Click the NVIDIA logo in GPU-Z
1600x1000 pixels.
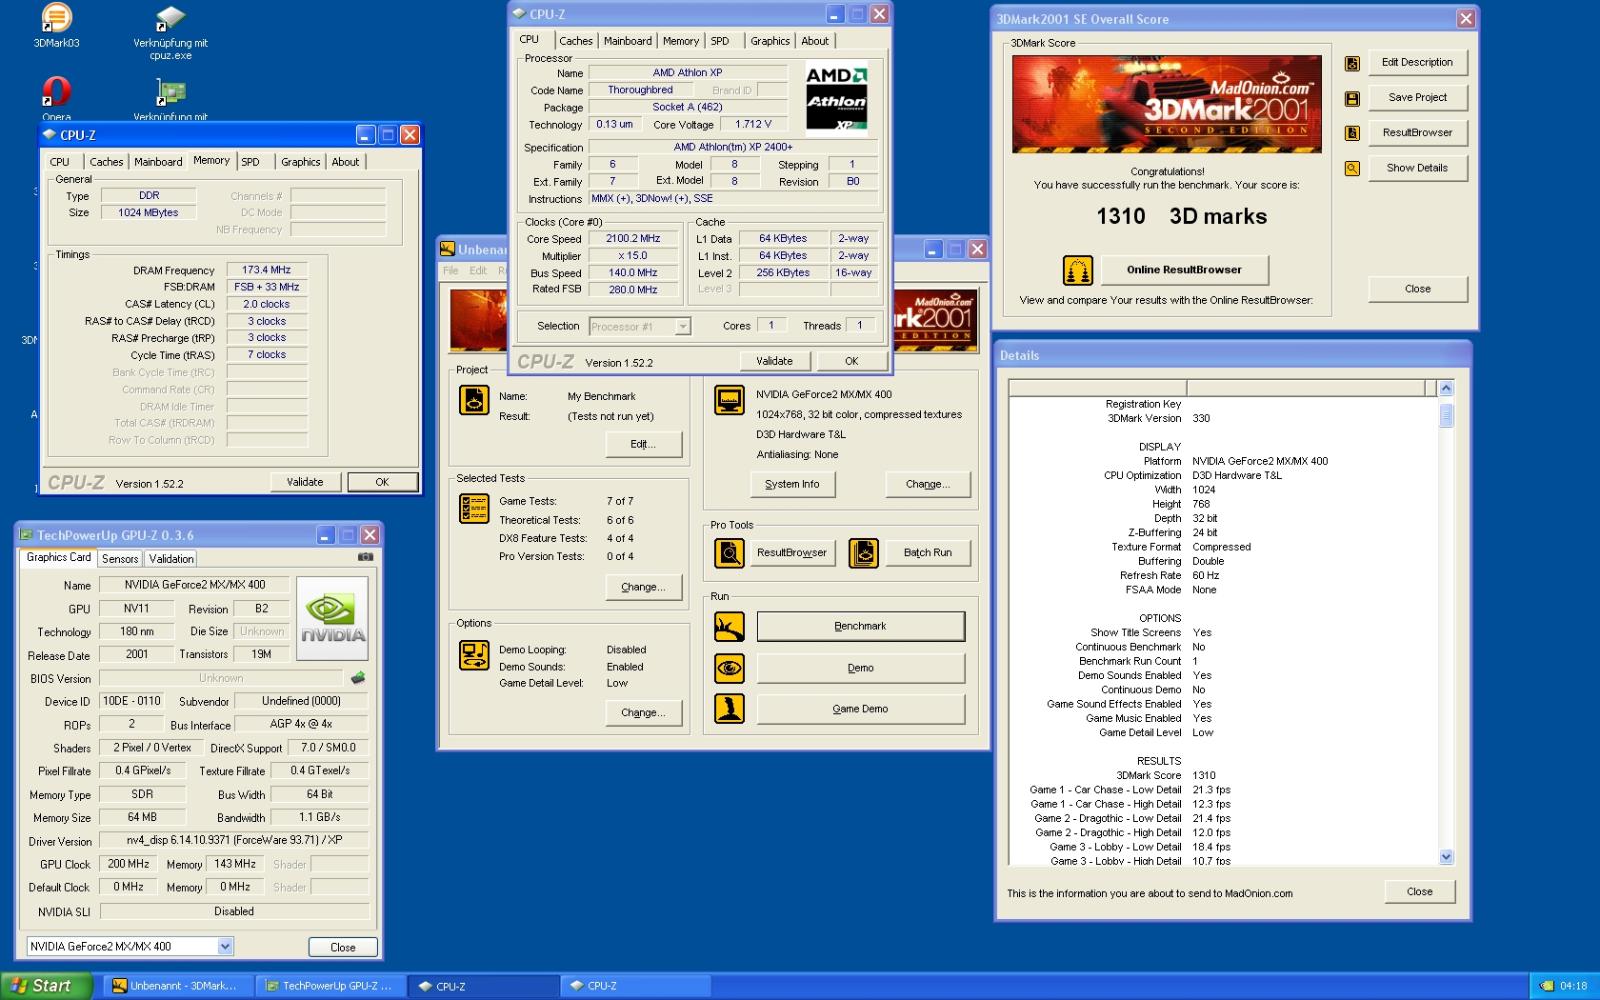tap(333, 618)
